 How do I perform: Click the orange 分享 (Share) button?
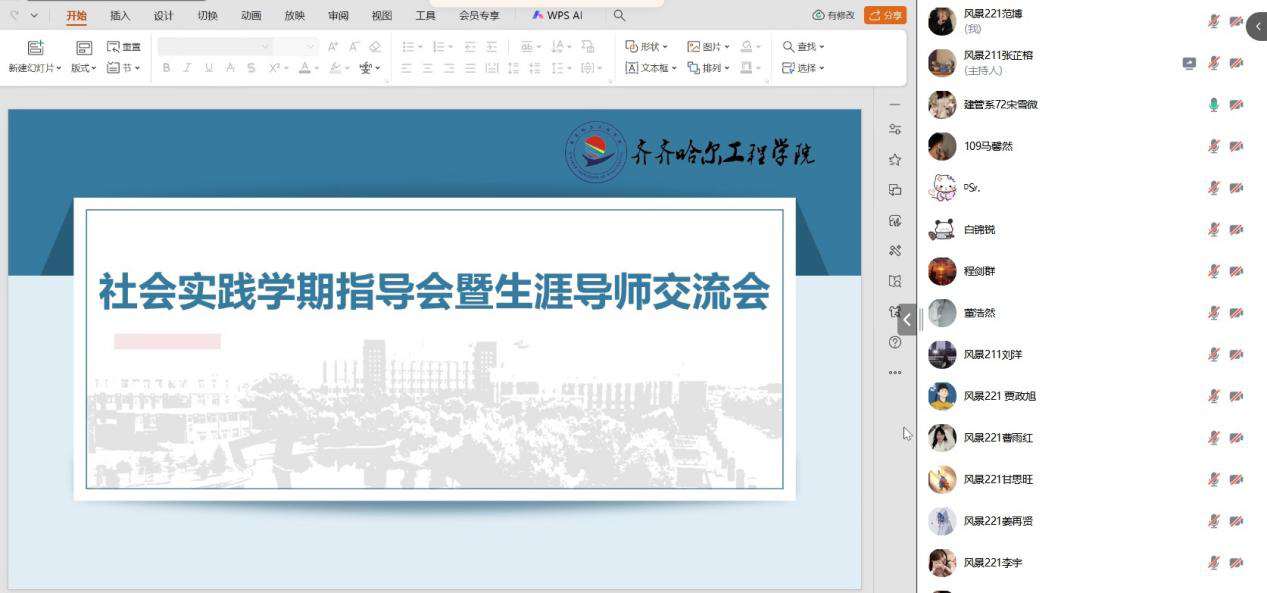[885, 16]
